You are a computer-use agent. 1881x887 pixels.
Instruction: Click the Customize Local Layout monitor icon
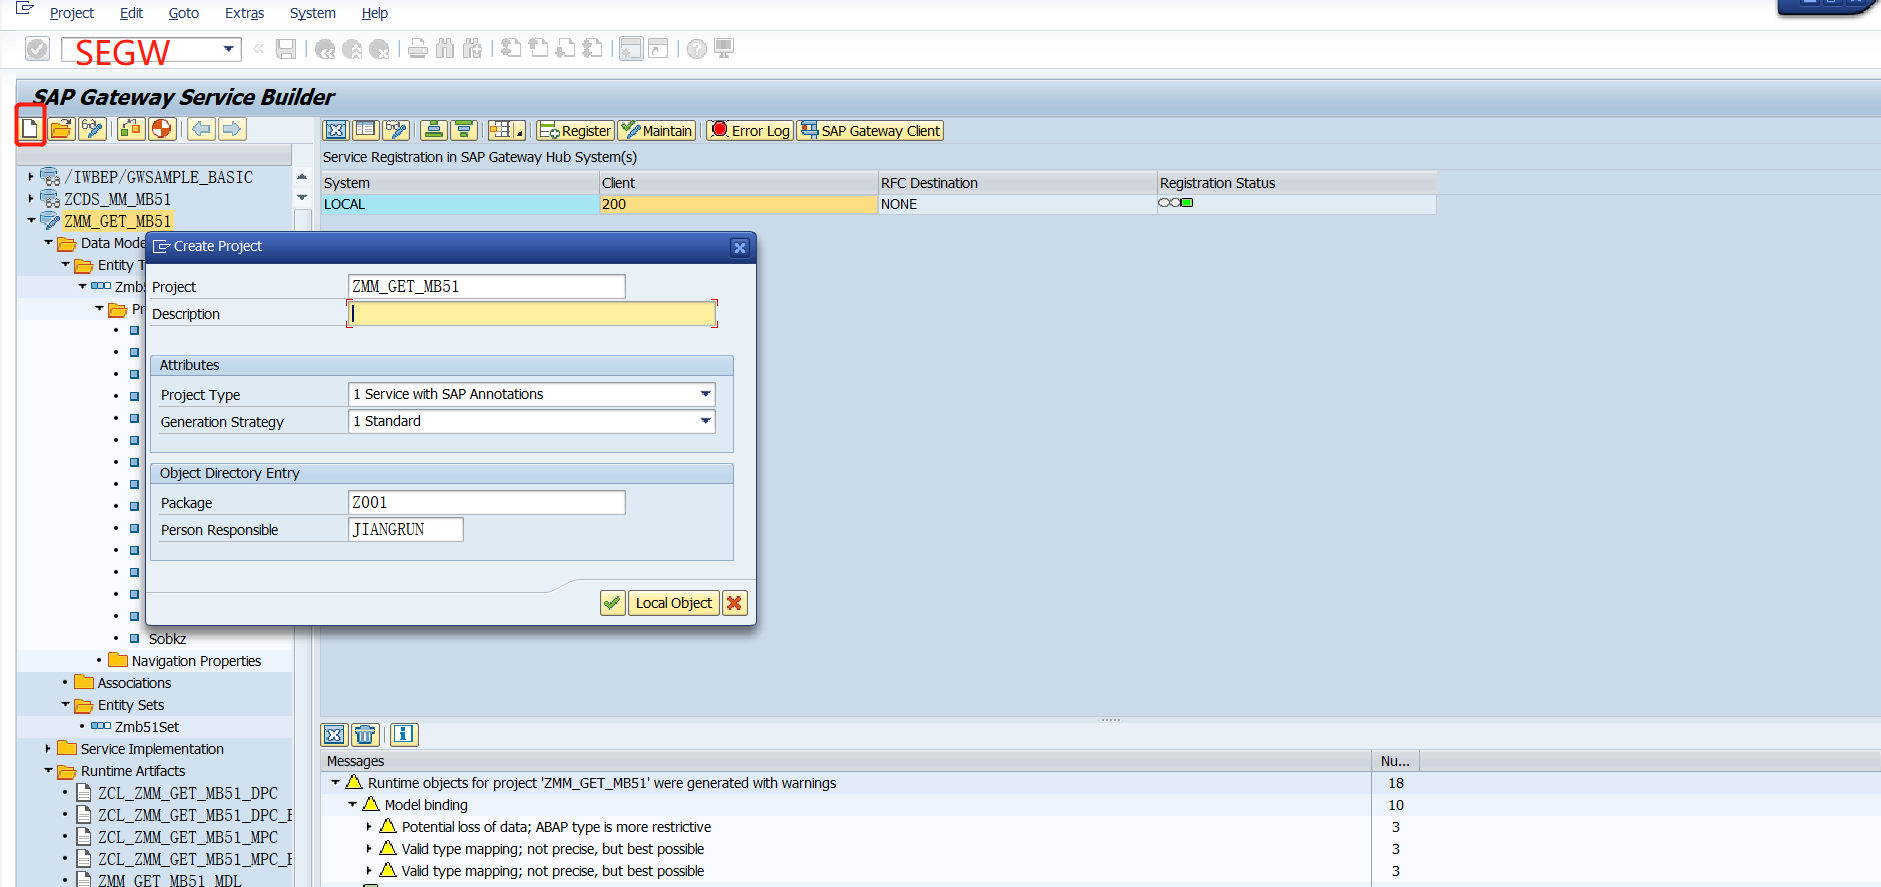tap(724, 49)
